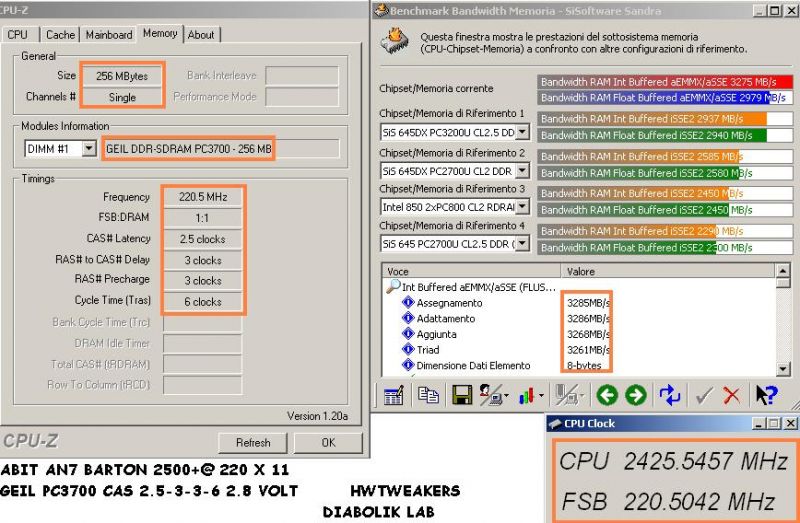Click the 3261MB/s Triad value

tap(588, 350)
